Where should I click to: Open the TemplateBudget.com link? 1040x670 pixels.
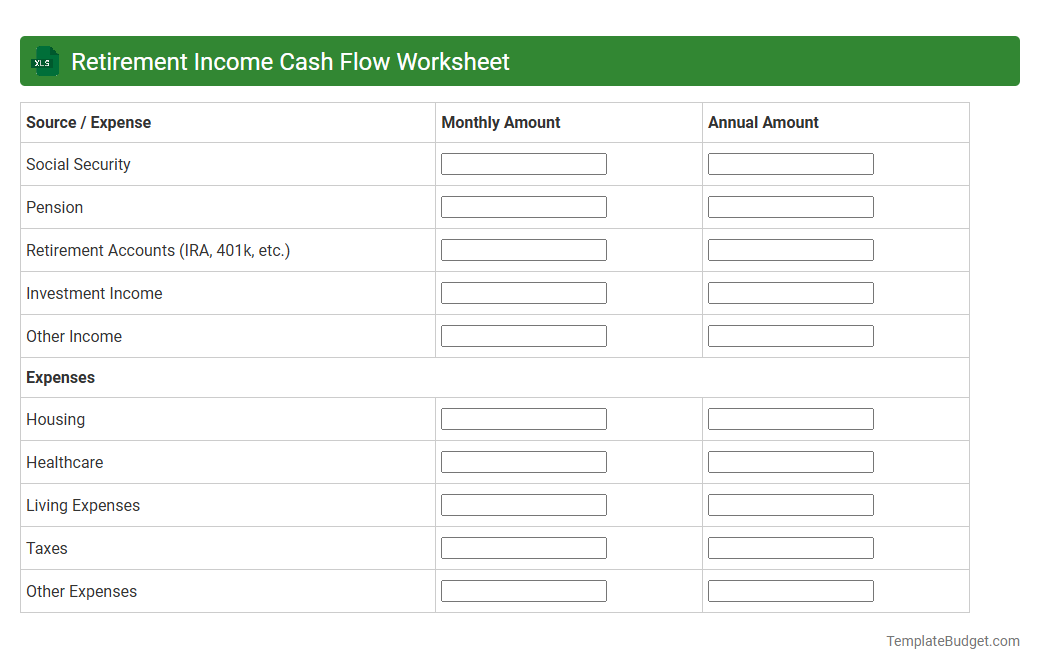click(x=954, y=640)
